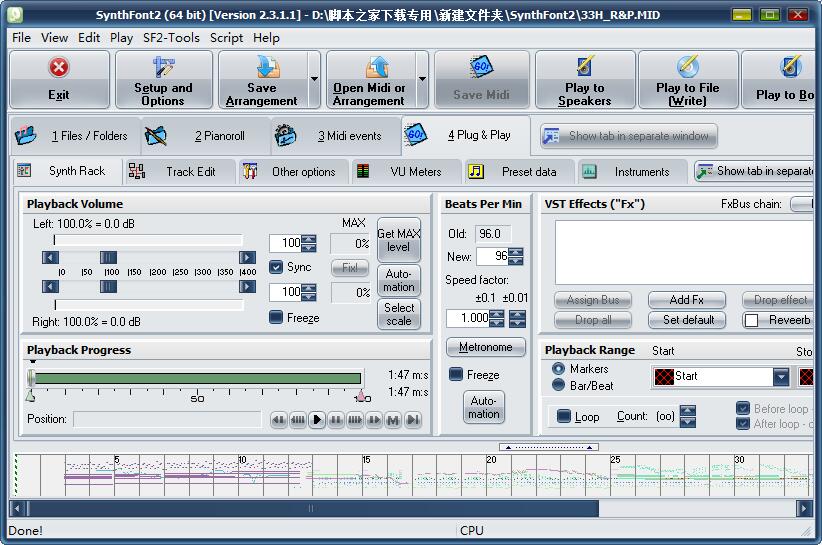Open the Track Edit tab

(179, 172)
